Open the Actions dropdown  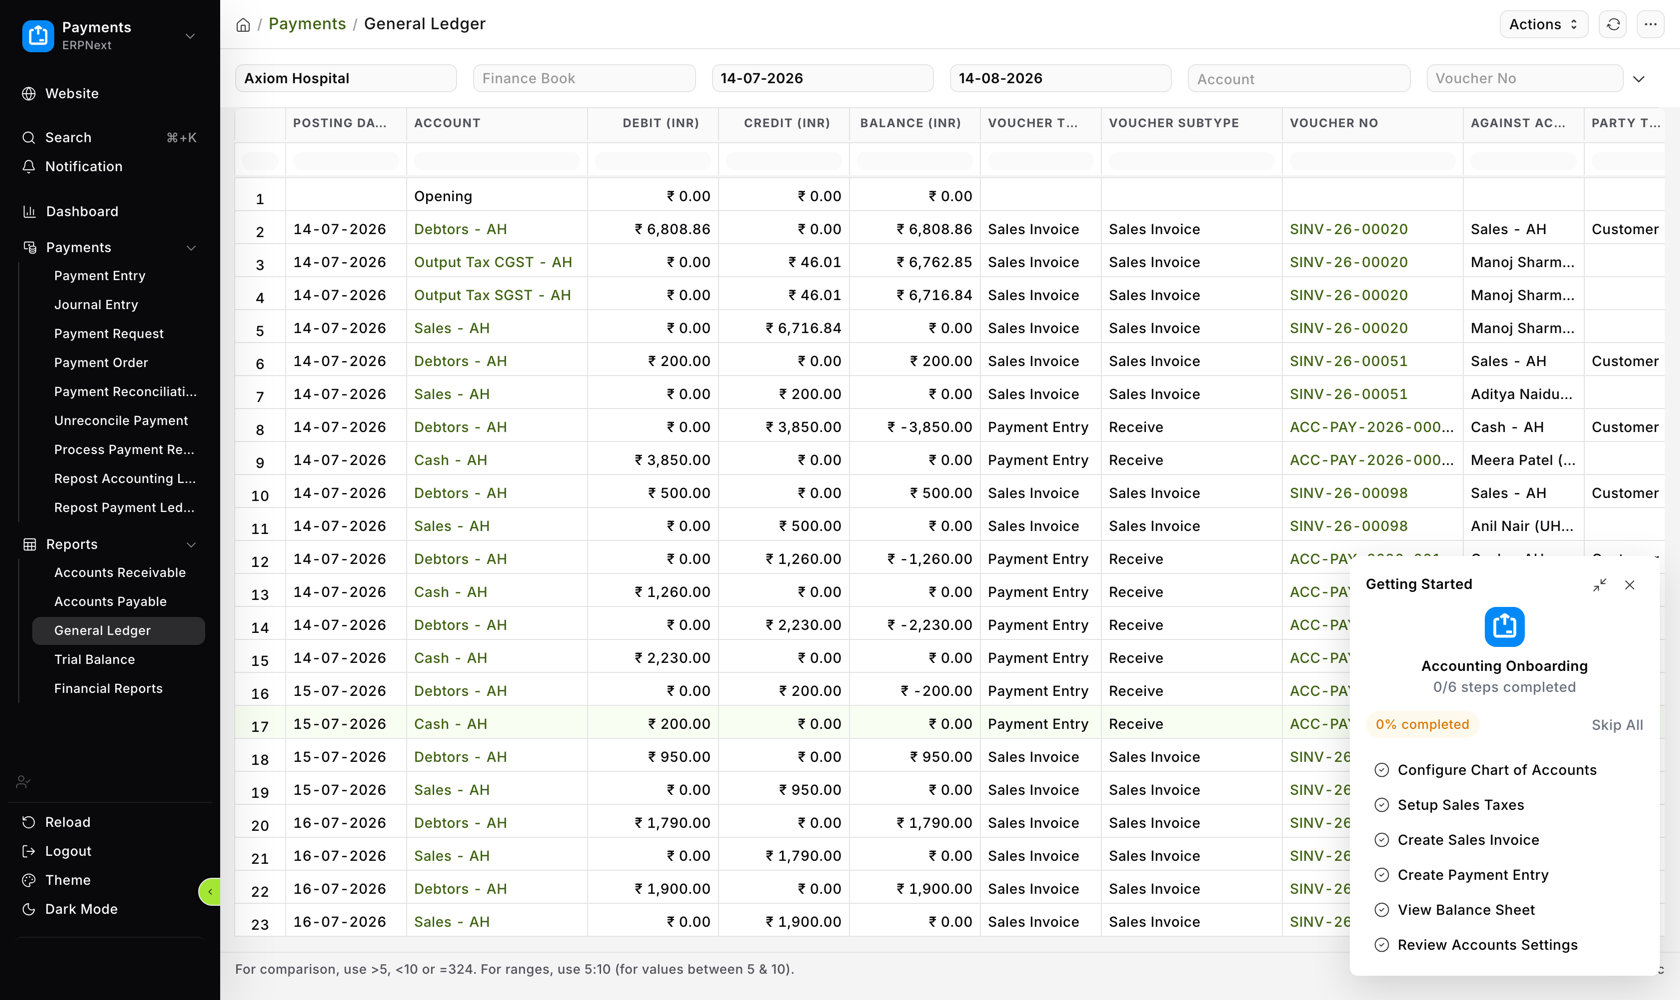(x=1544, y=24)
